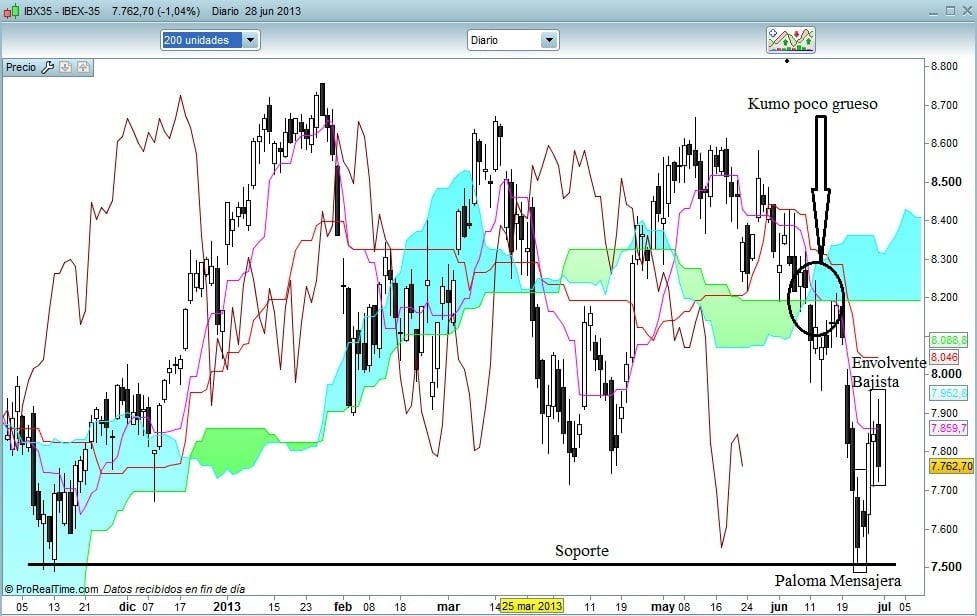Click the 7.500 price axis value
977x616 pixels.
(x=946, y=567)
